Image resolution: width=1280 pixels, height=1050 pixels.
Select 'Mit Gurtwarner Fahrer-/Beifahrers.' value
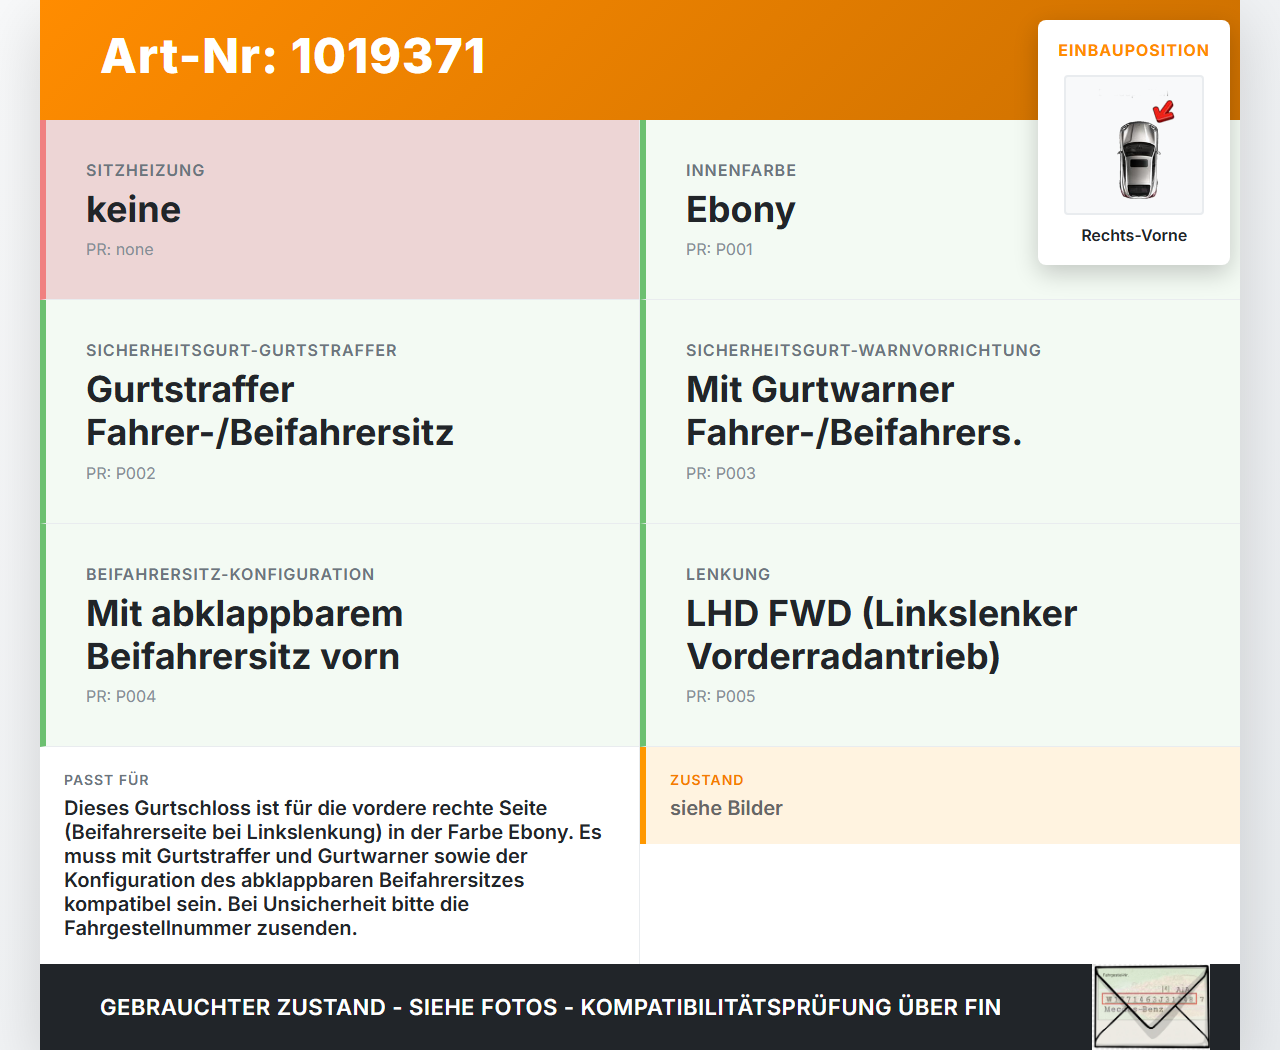pos(854,410)
